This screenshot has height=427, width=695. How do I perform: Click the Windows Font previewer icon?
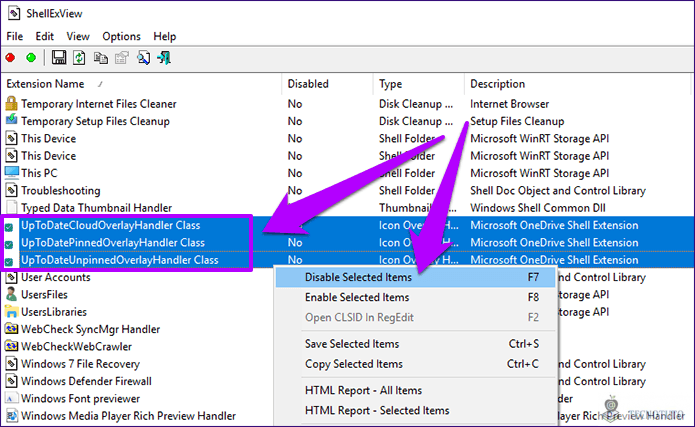pyautogui.click(x=12, y=398)
